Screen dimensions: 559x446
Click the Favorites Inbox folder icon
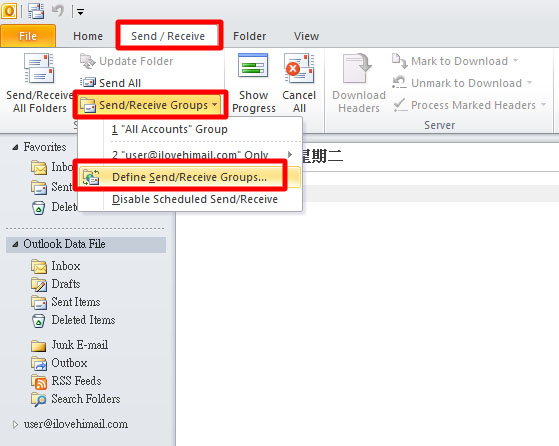[39, 167]
